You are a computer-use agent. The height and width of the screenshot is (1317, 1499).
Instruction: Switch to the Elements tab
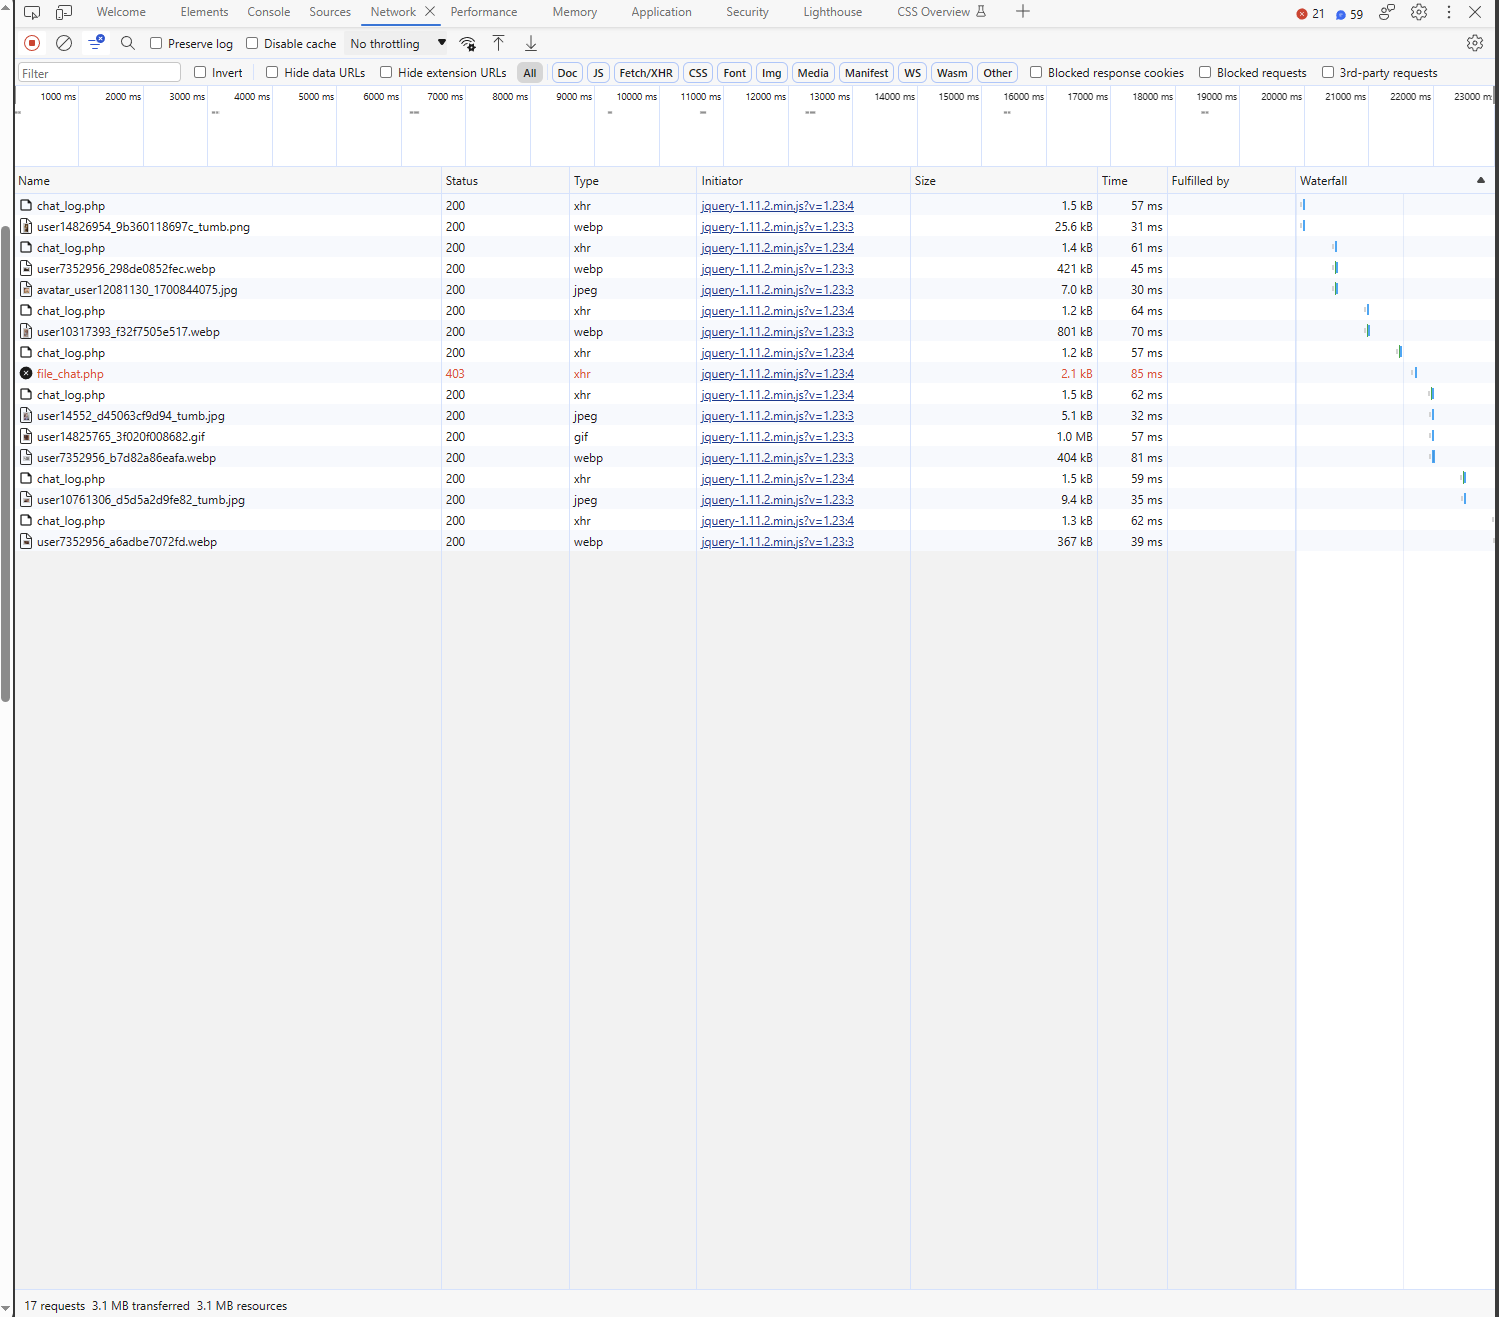tap(204, 12)
